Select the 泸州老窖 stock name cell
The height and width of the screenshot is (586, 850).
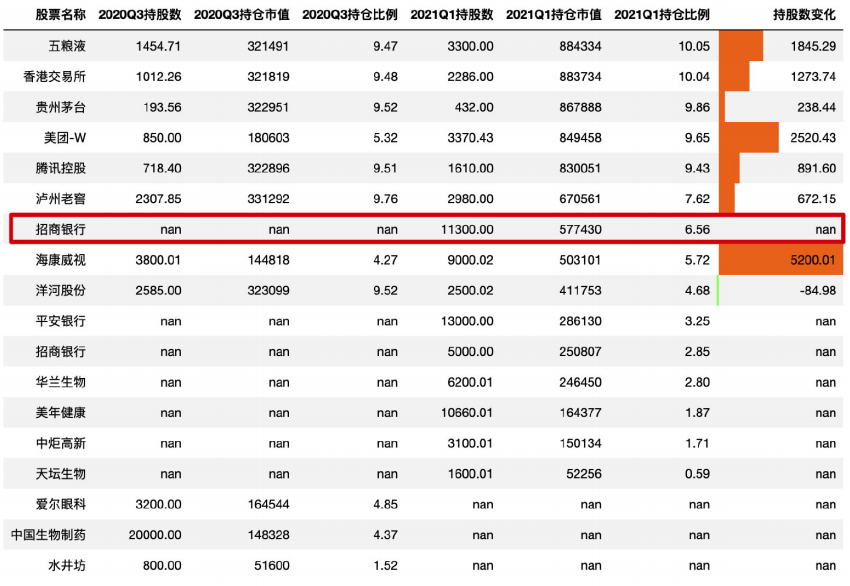coord(60,199)
